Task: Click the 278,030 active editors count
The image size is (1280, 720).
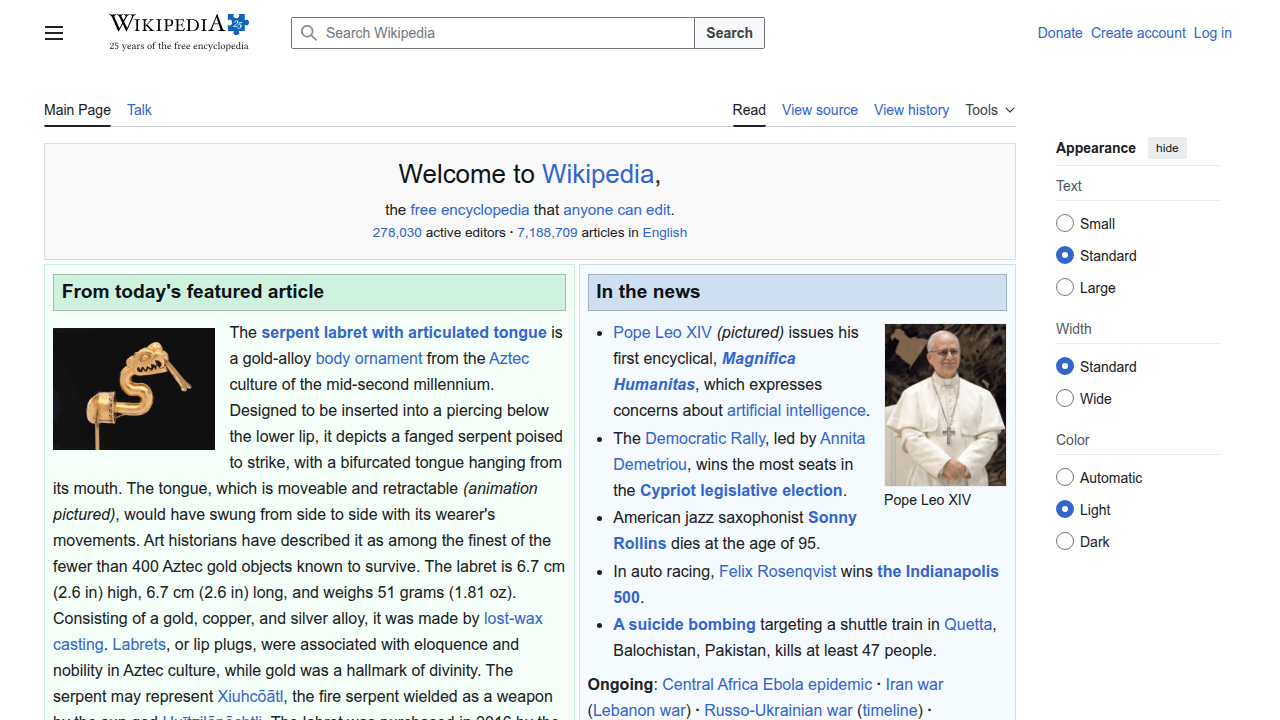Action: tap(397, 232)
